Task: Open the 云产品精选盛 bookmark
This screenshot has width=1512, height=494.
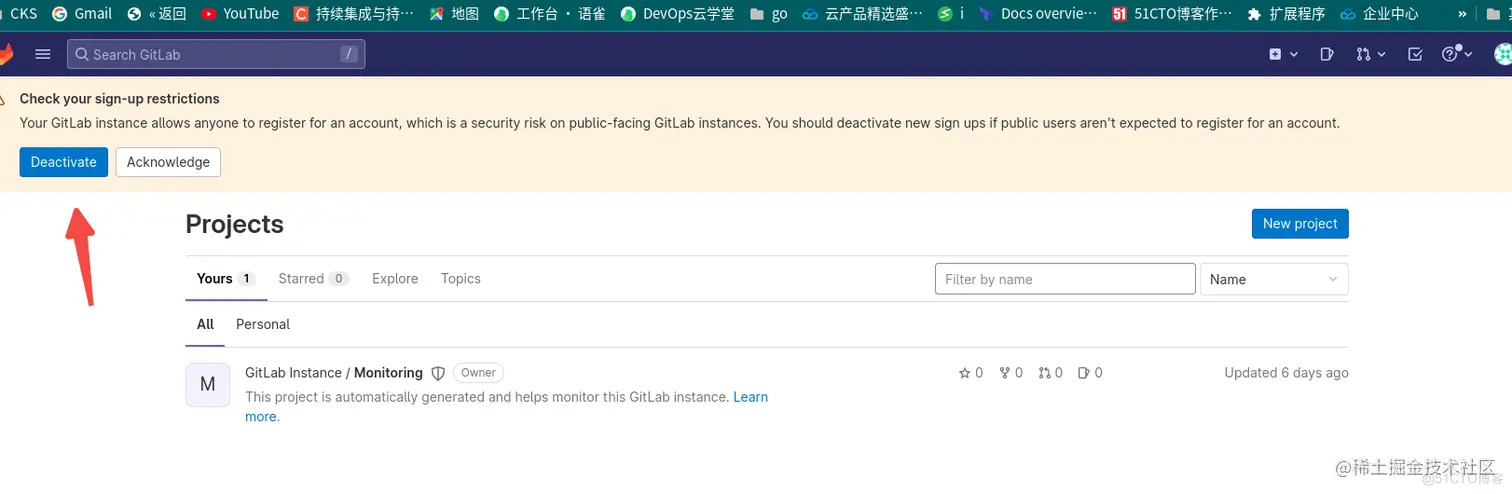Action: pos(863,14)
